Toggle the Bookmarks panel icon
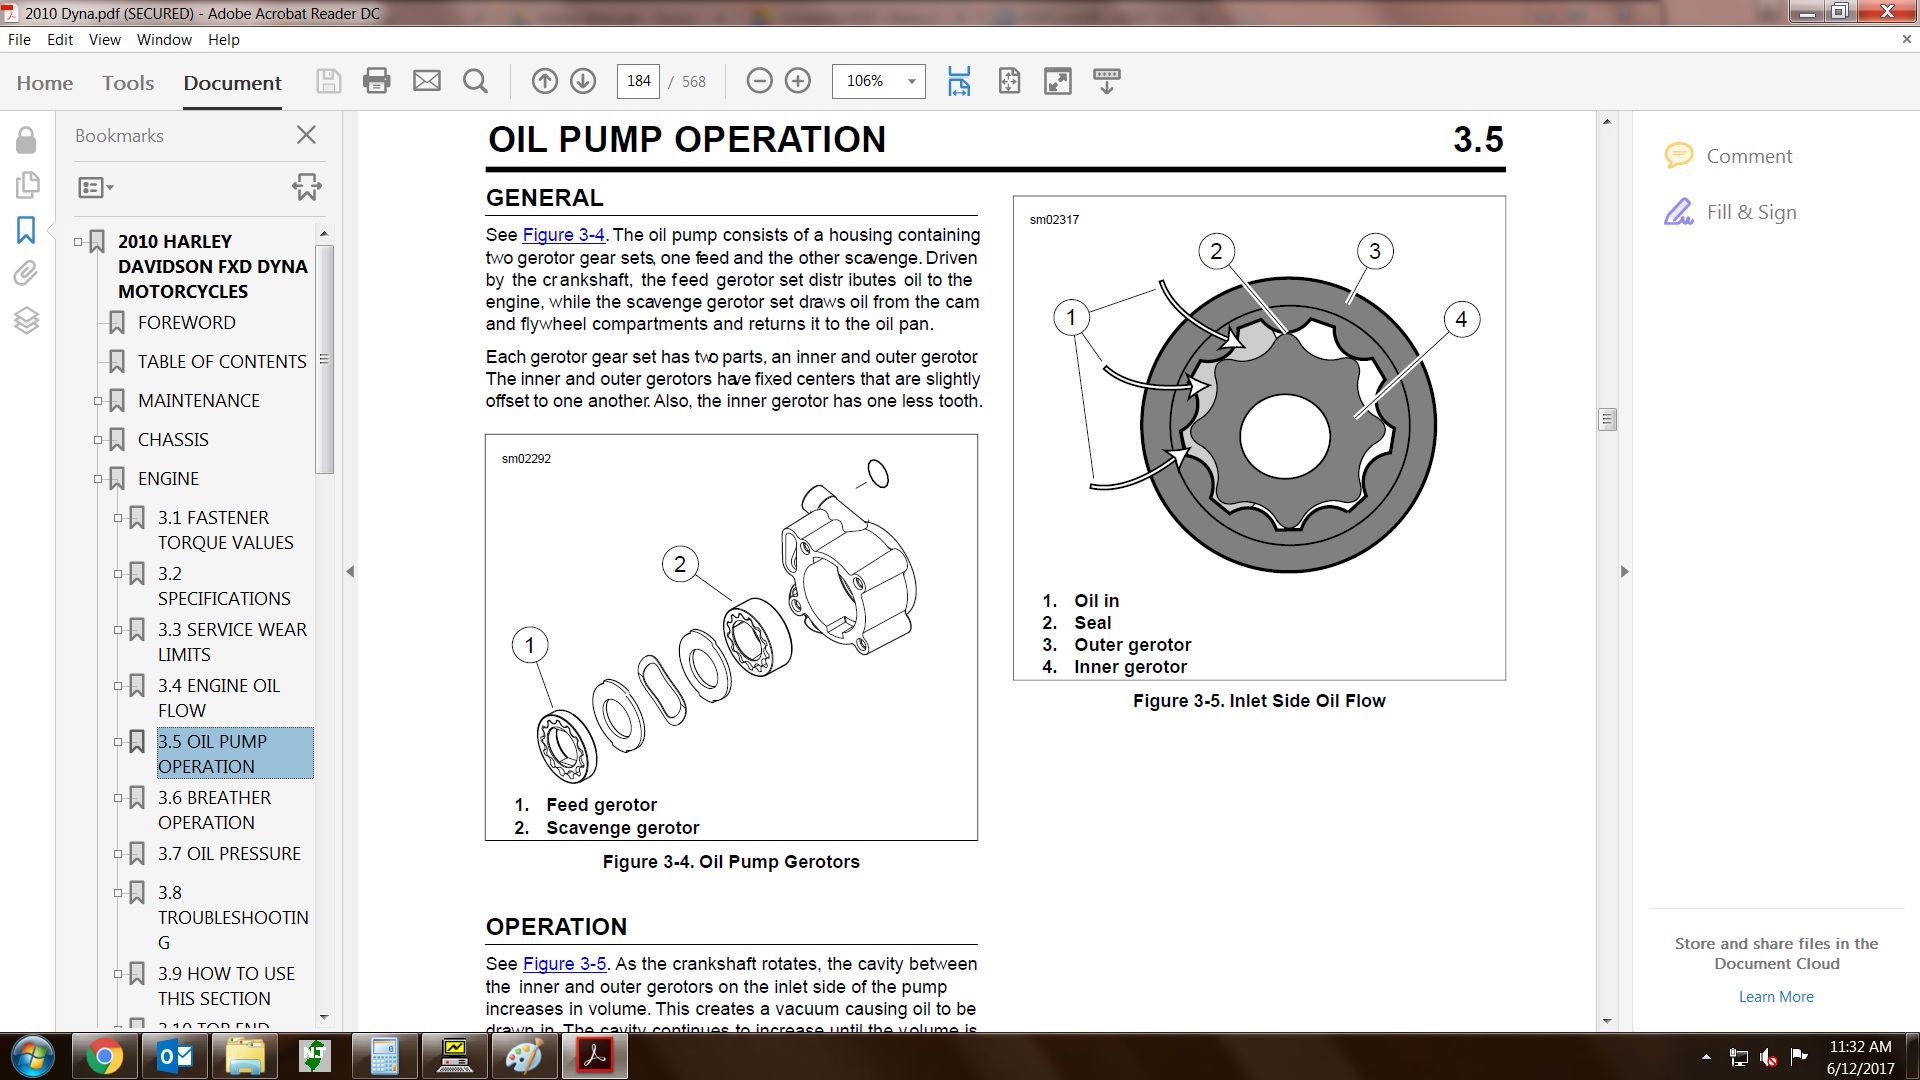This screenshot has height=1080, width=1920. (x=26, y=230)
